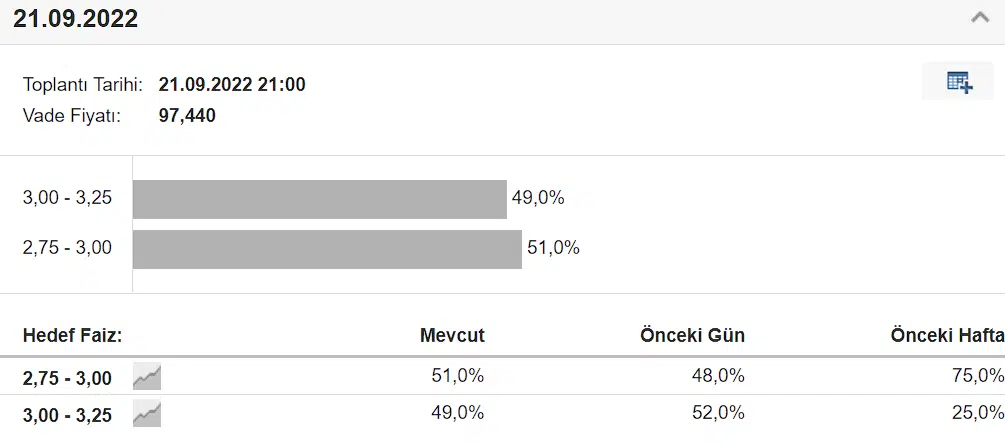Click the Hedef Faiz table header
This screenshot has height=445, width=1005.
pos(72,336)
